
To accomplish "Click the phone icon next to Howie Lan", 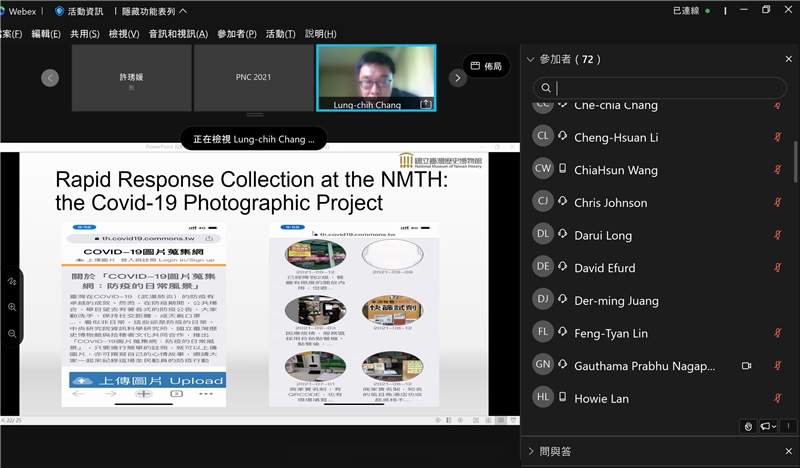I will coord(562,397).
